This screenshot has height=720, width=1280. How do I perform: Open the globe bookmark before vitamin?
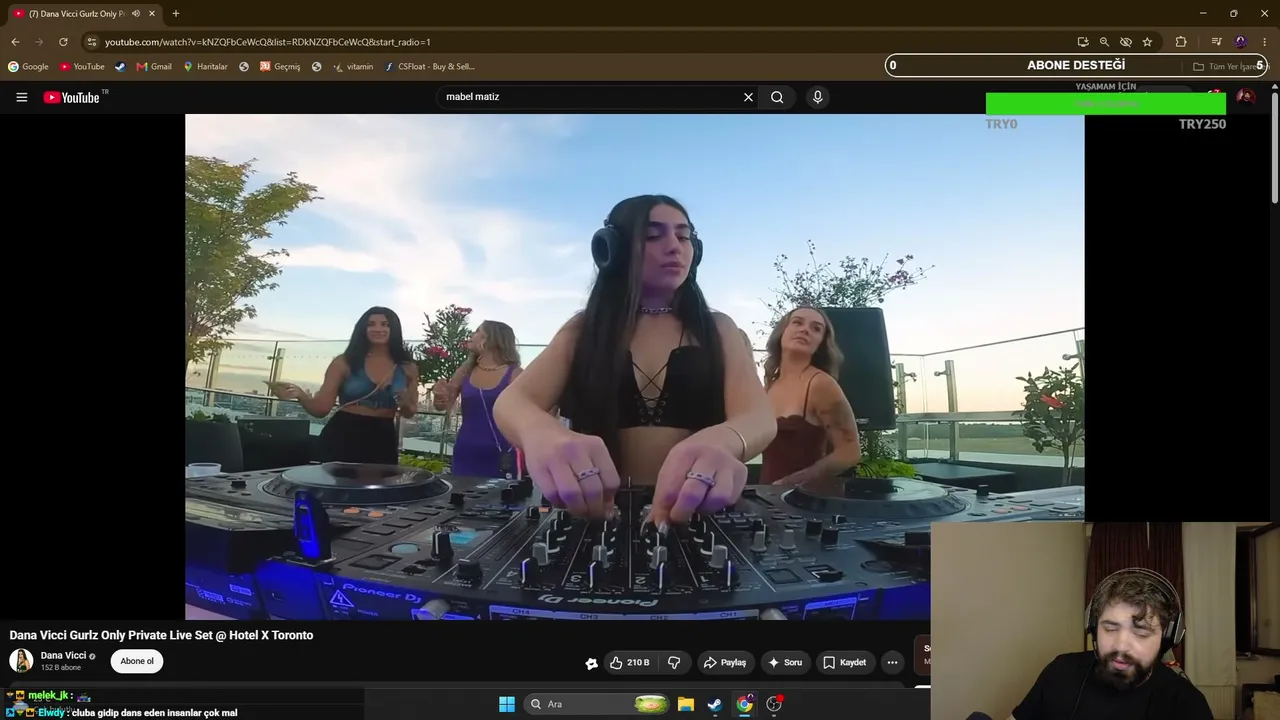point(317,67)
